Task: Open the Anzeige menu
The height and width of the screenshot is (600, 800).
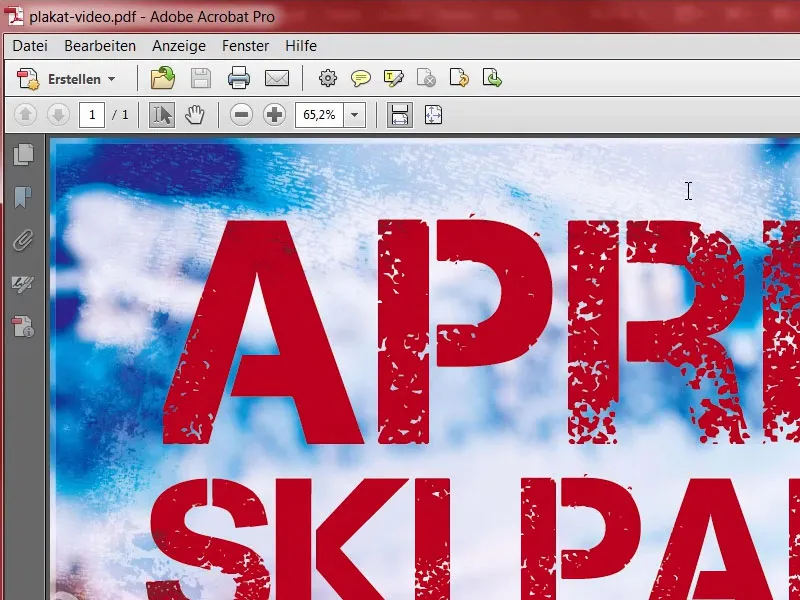Action: pos(179,46)
